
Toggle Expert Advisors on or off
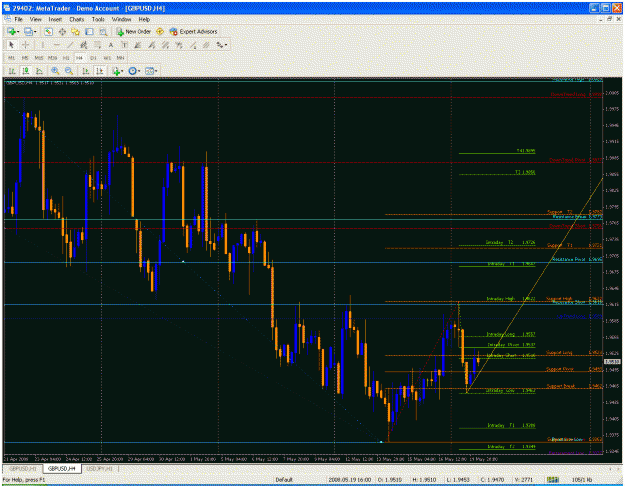tap(193, 31)
